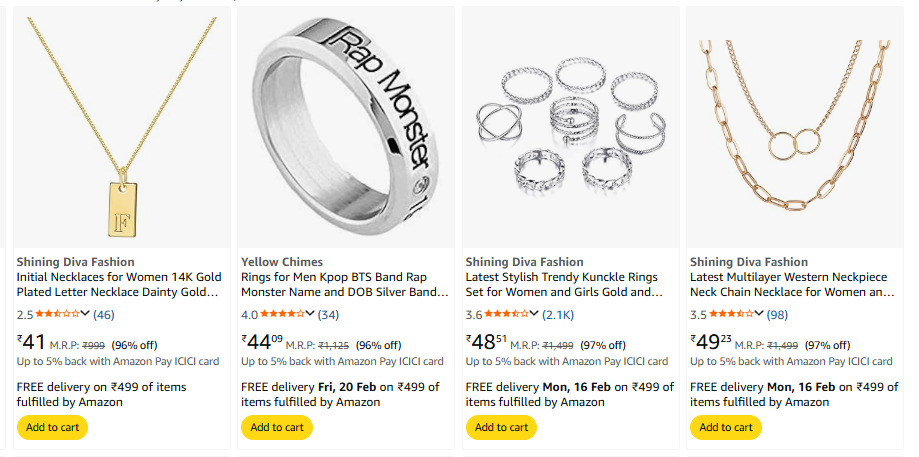
Task: Click the 3.6 star rating stars
Action: [x=506, y=314]
